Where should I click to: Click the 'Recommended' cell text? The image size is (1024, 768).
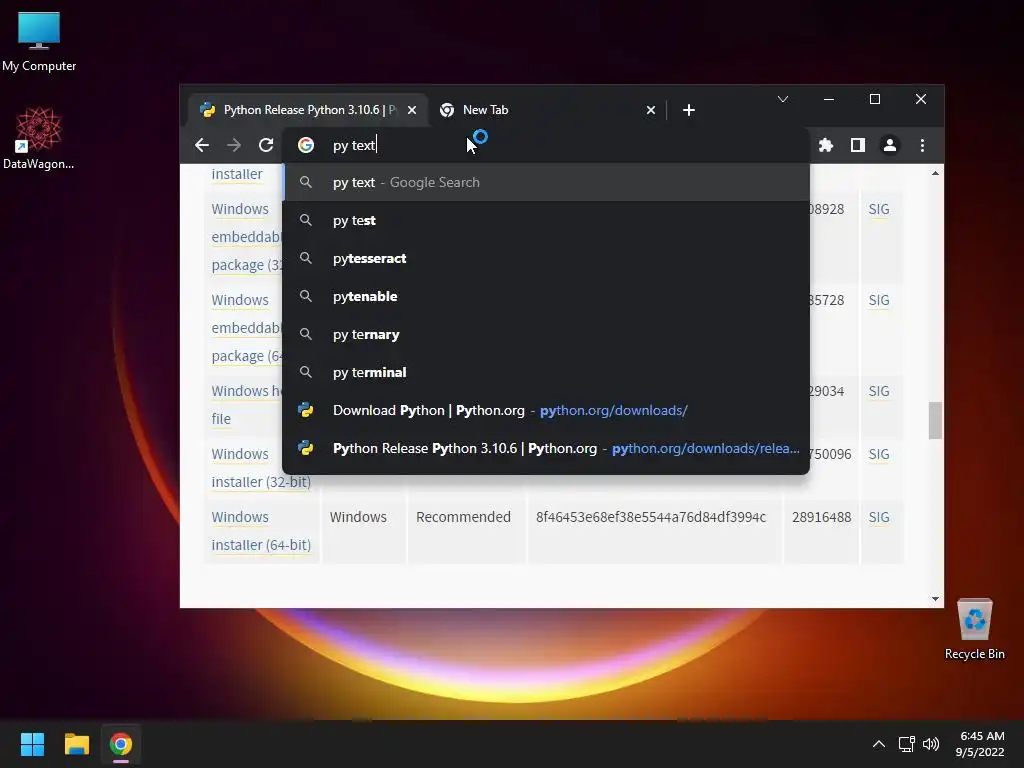[x=463, y=517]
